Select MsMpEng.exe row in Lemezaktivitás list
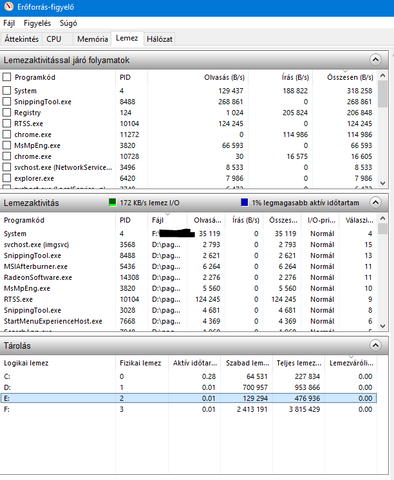Image resolution: width=394 pixels, height=480 pixels. click(x=189, y=288)
